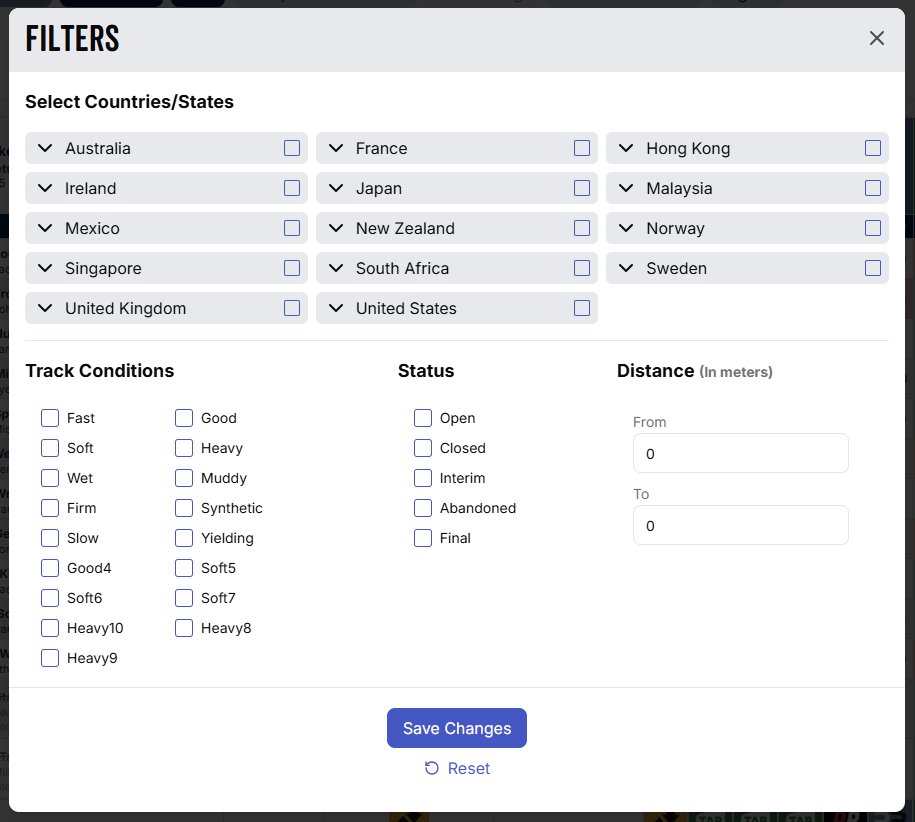The image size is (915, 822).
Task: Enable the Final status filter
Action: pyautogui.click(x=423, y=538)
